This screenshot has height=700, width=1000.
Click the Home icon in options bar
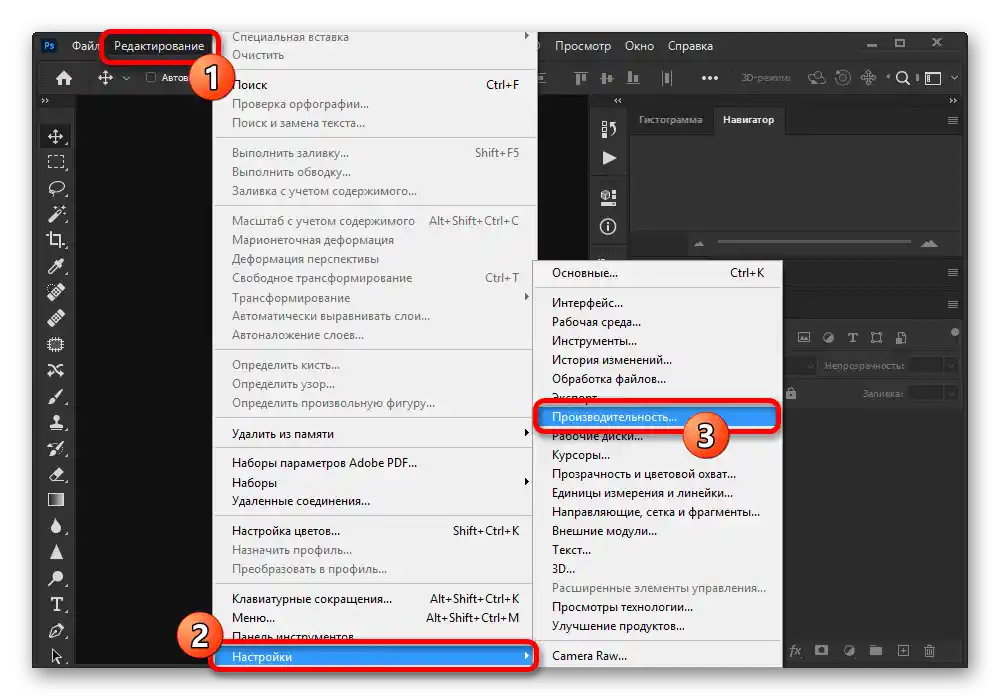click(x=64, y=78)
